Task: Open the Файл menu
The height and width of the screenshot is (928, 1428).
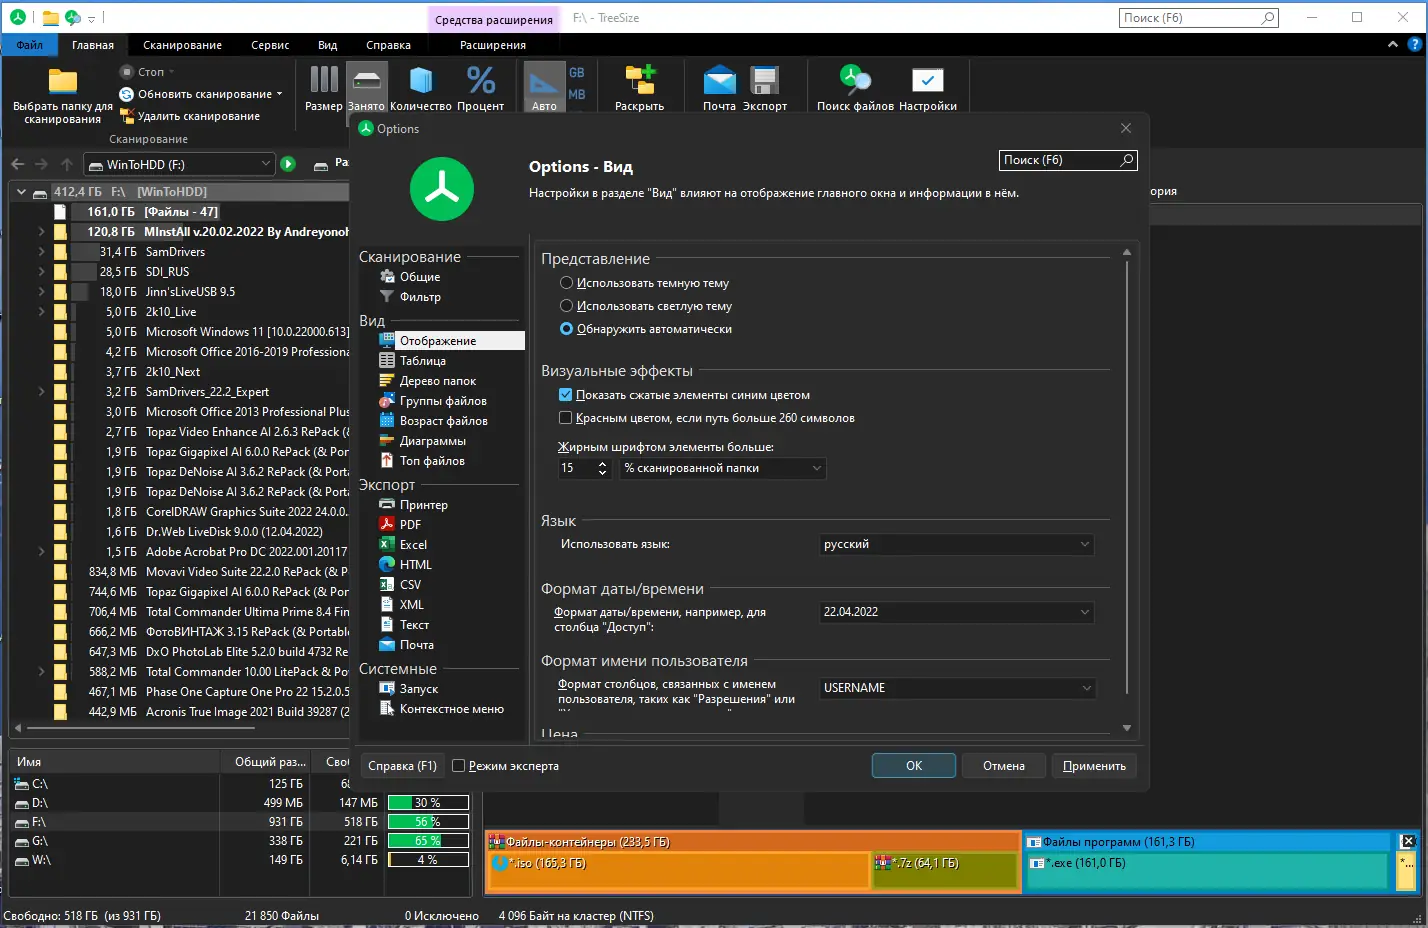Action: [x=29, y=45]
